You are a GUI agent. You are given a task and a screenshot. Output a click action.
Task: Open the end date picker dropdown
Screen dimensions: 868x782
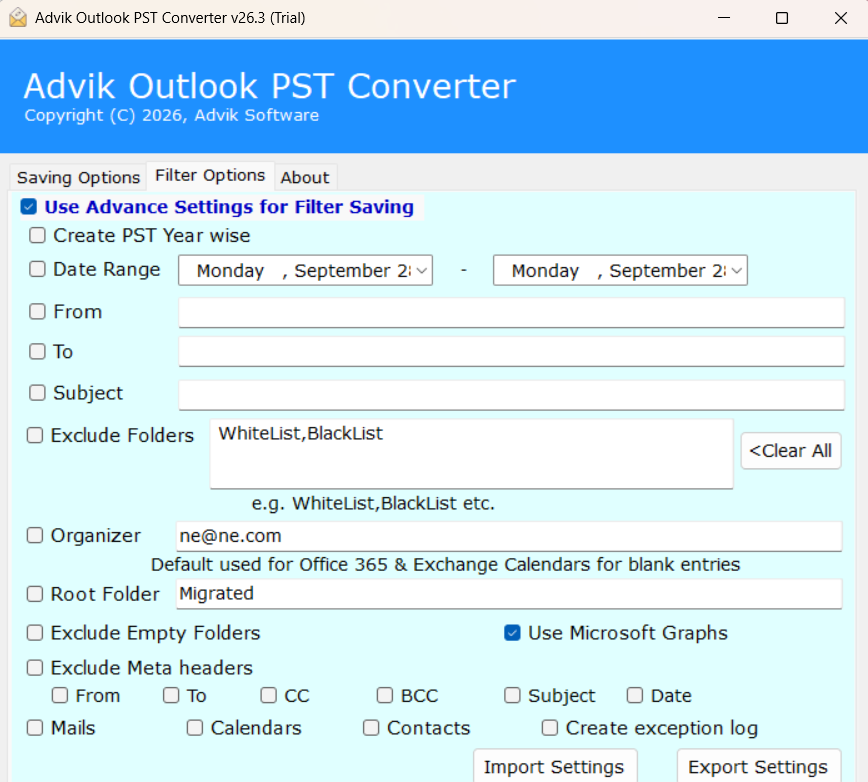pos(737,271)
